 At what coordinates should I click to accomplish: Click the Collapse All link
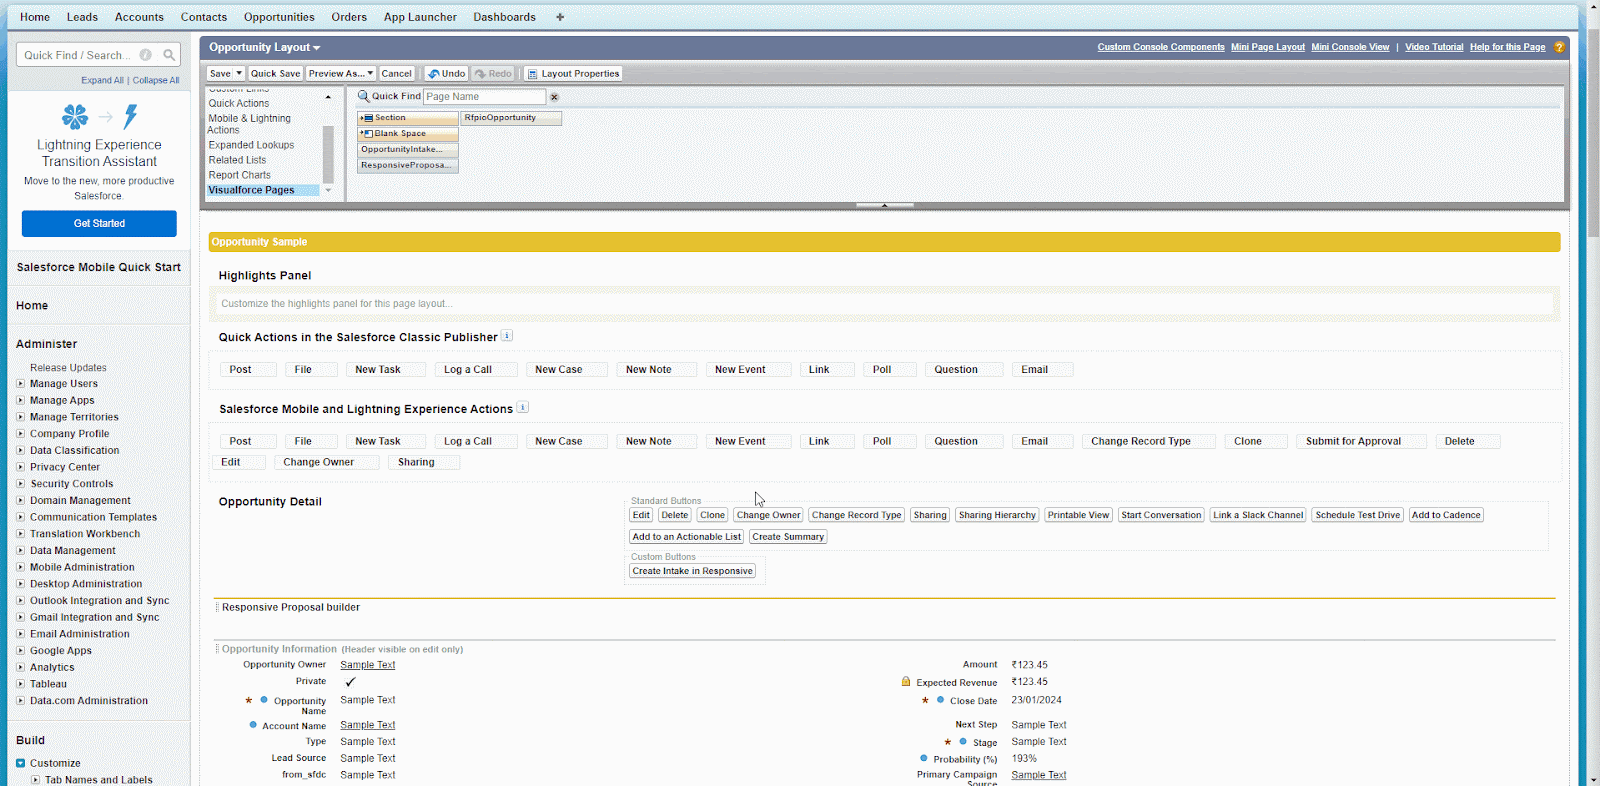point(156,80)
